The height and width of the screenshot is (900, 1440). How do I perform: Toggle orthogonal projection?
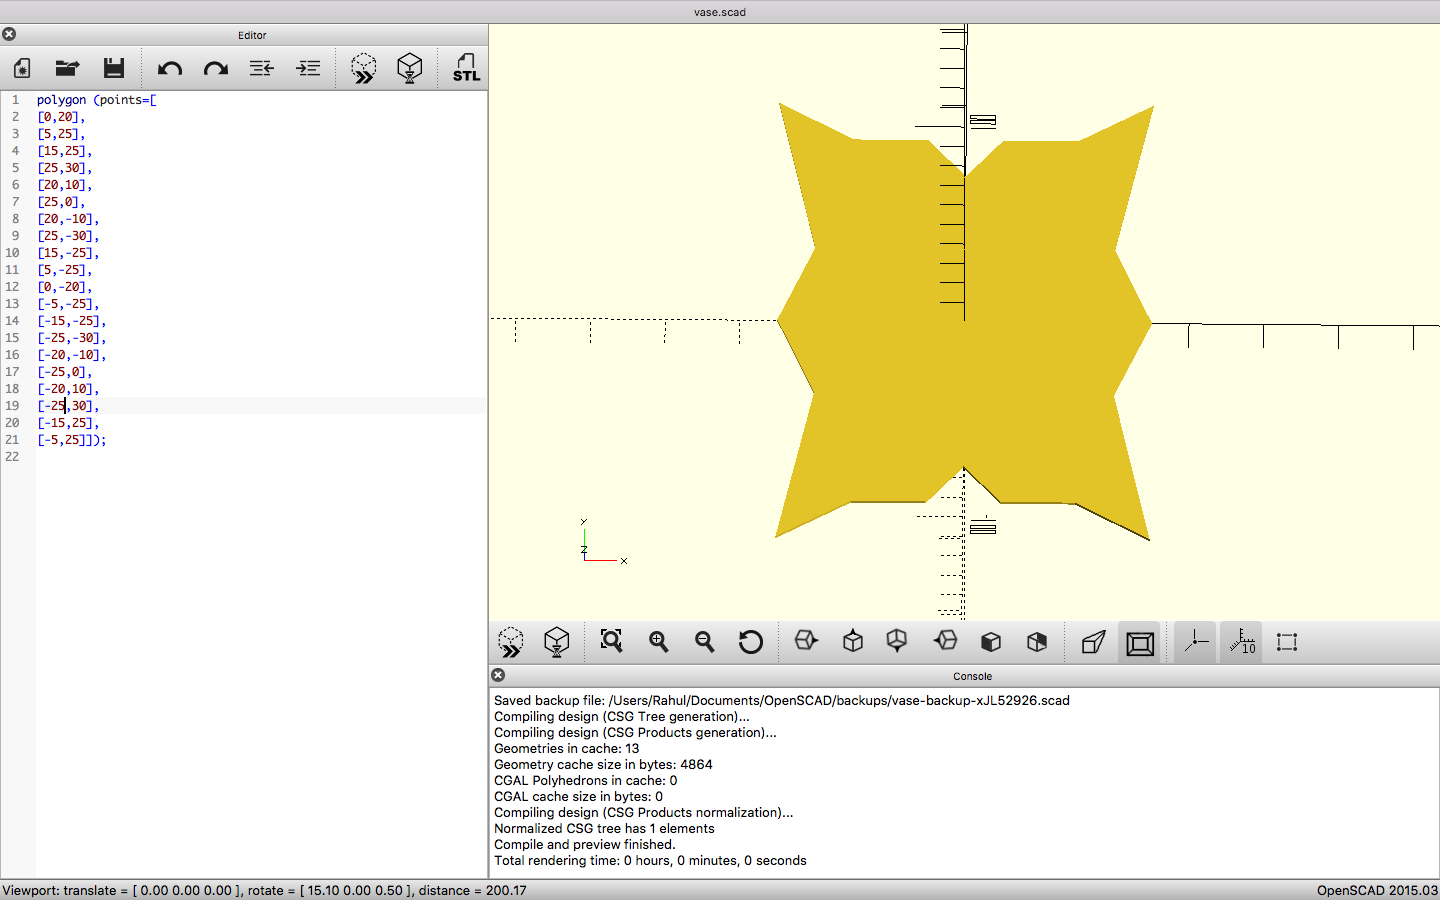(x=1140, y=643)
